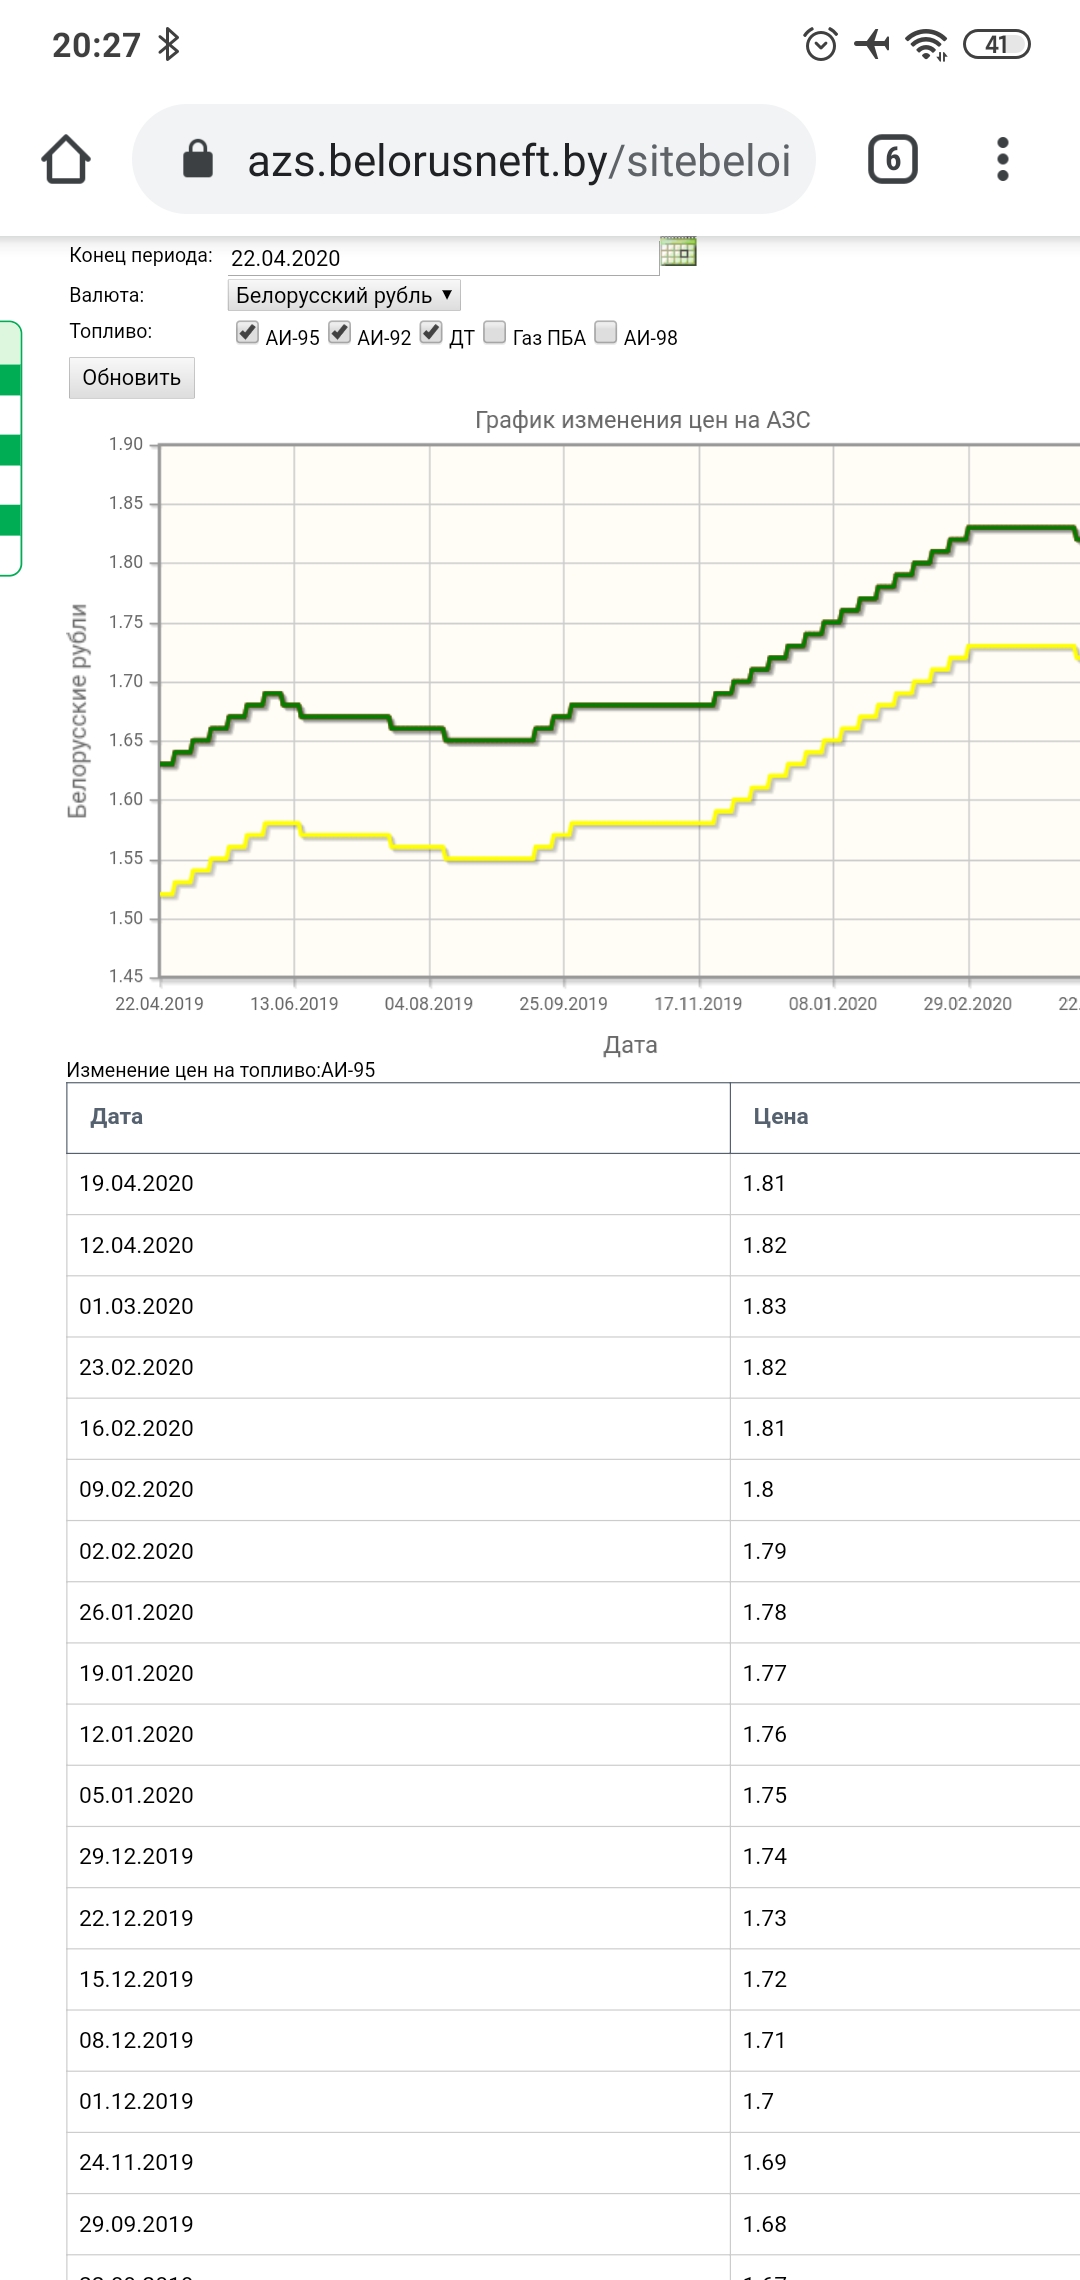The height and width of the screenshot is (2280, 1080).
Task: Tap the padlock site security icon
Action: pyautogui.click(x=198, y=159)
